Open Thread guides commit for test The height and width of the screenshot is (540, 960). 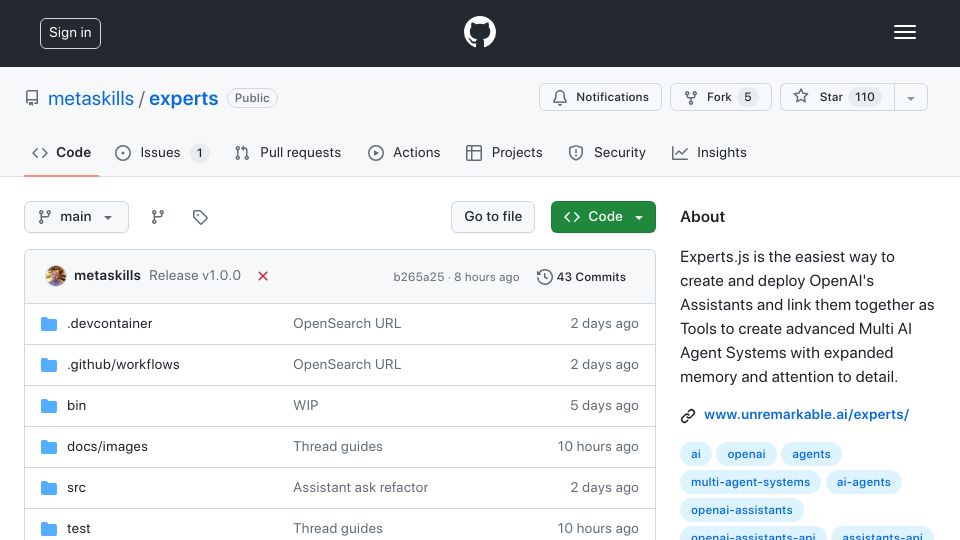(x=337, y=528)
